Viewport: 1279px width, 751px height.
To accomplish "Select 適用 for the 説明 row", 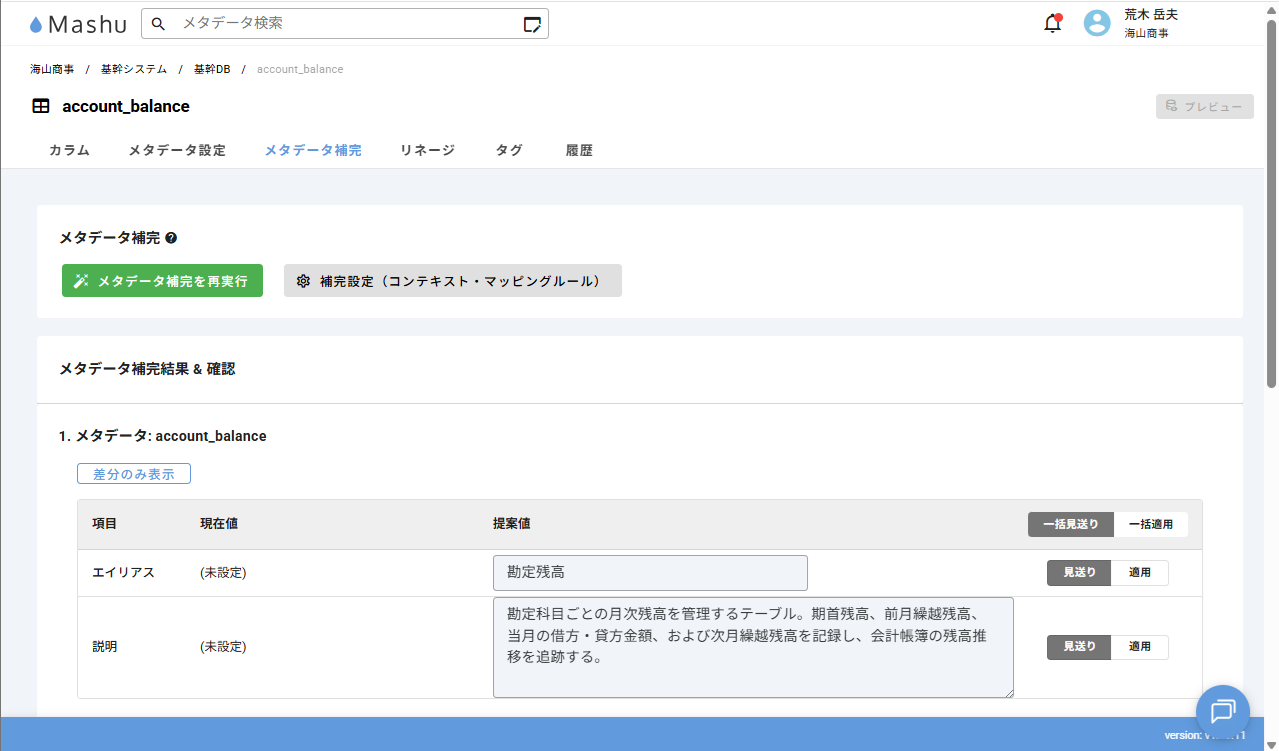I will tap(1140, 647).
